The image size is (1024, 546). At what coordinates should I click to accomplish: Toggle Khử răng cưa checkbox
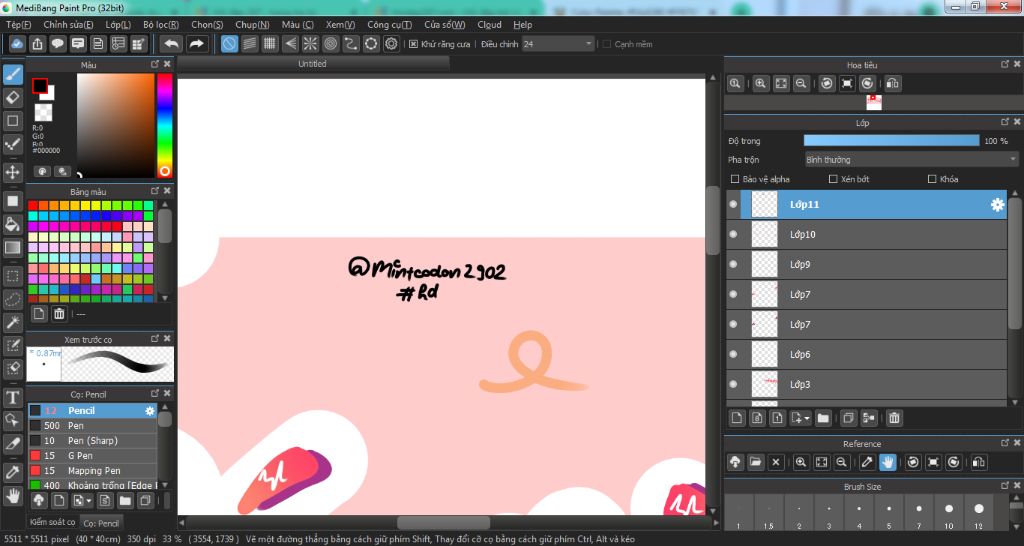(x=413, y=44)
